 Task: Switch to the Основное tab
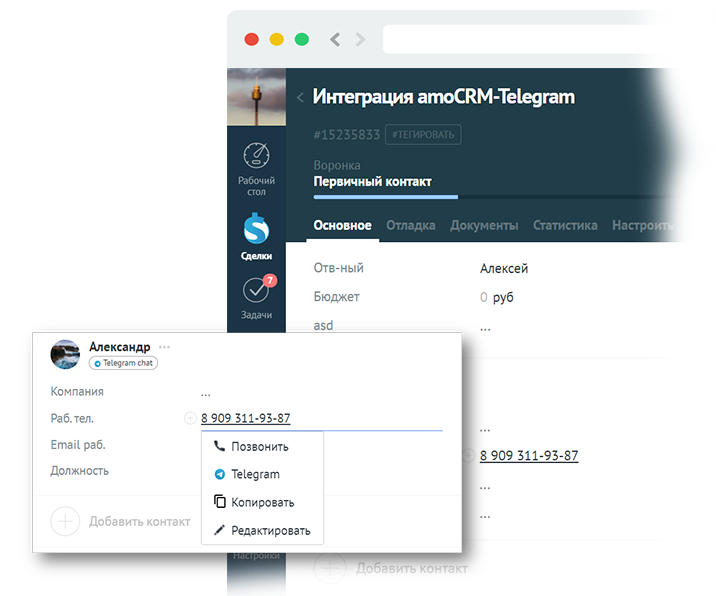point(342,226)
